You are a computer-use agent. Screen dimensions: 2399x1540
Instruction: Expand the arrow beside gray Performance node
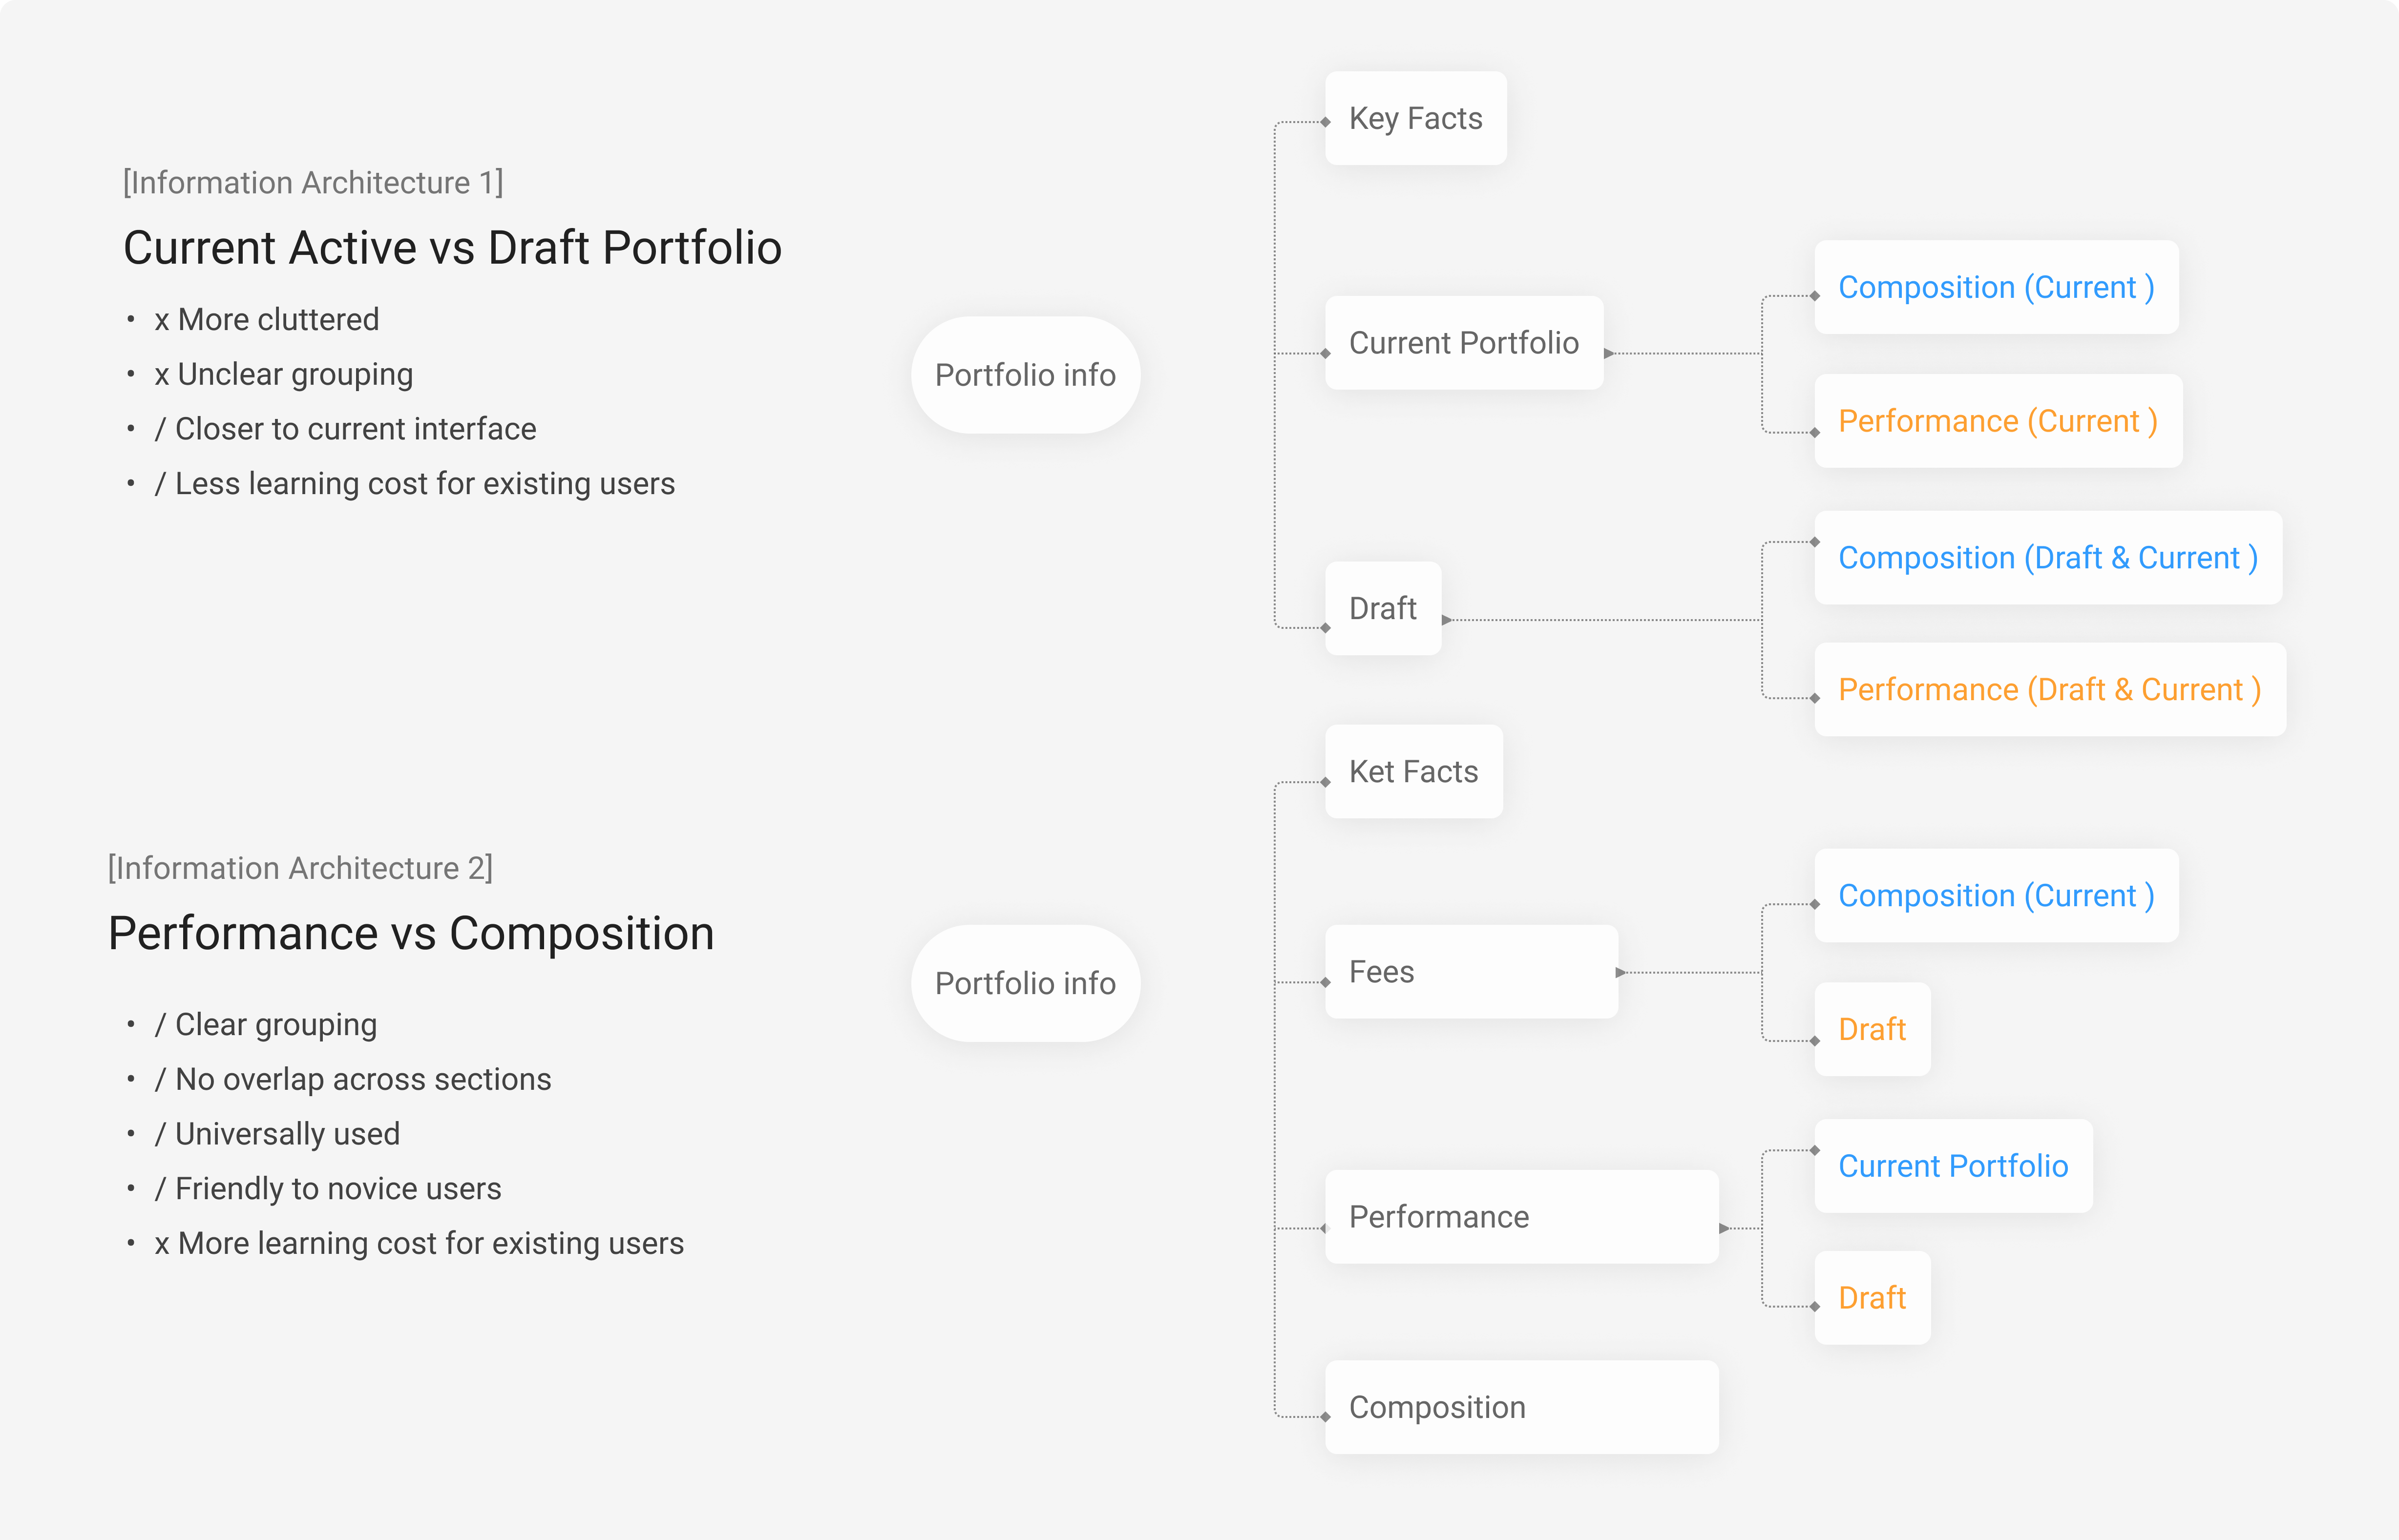(x=1723, y=1228)
